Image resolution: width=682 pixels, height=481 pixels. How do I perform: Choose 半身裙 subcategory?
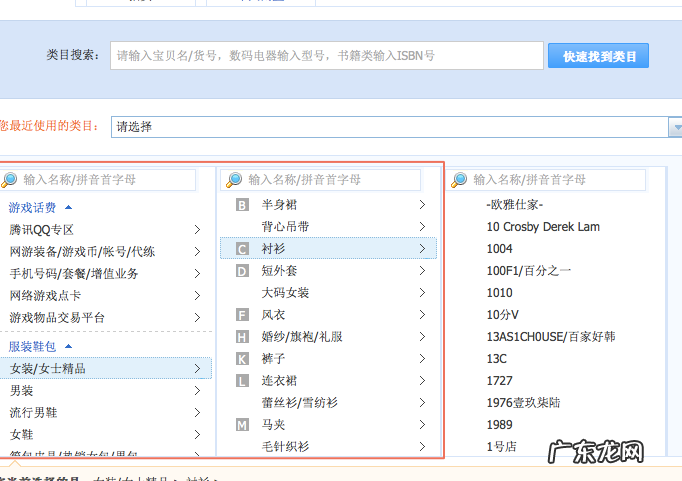pos(281,205)
